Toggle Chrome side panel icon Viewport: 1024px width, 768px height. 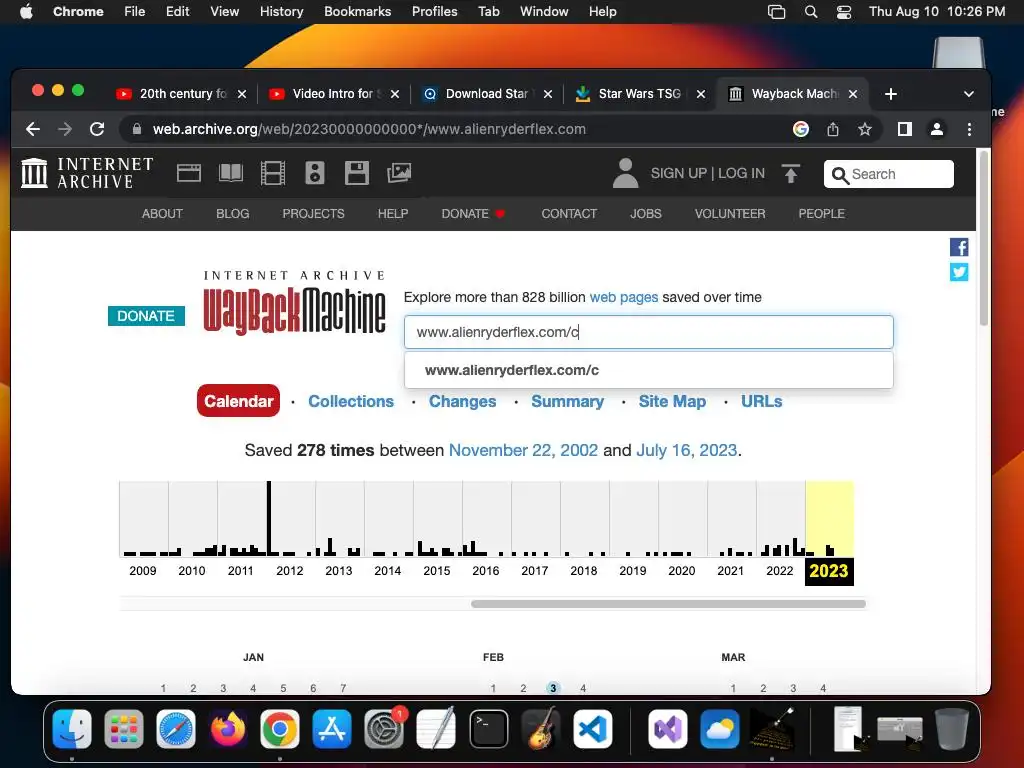click(x=904, y=129)
